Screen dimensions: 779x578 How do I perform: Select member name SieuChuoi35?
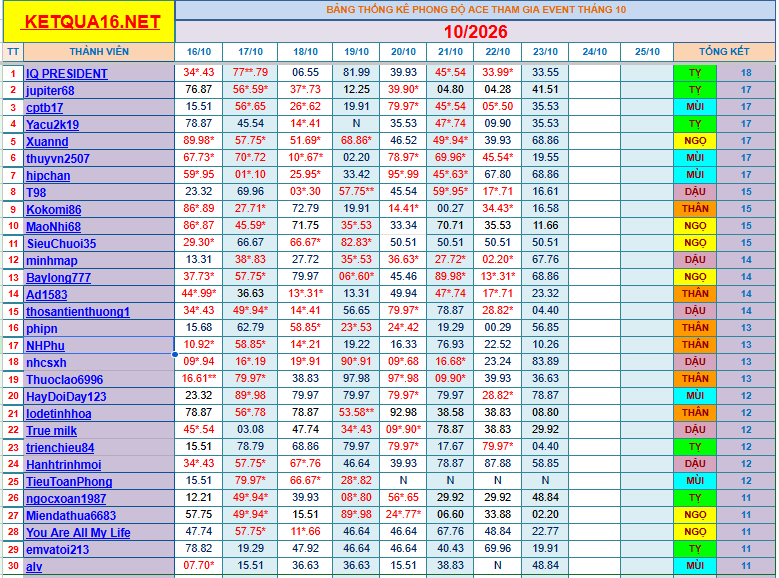[x=61, y=244]
